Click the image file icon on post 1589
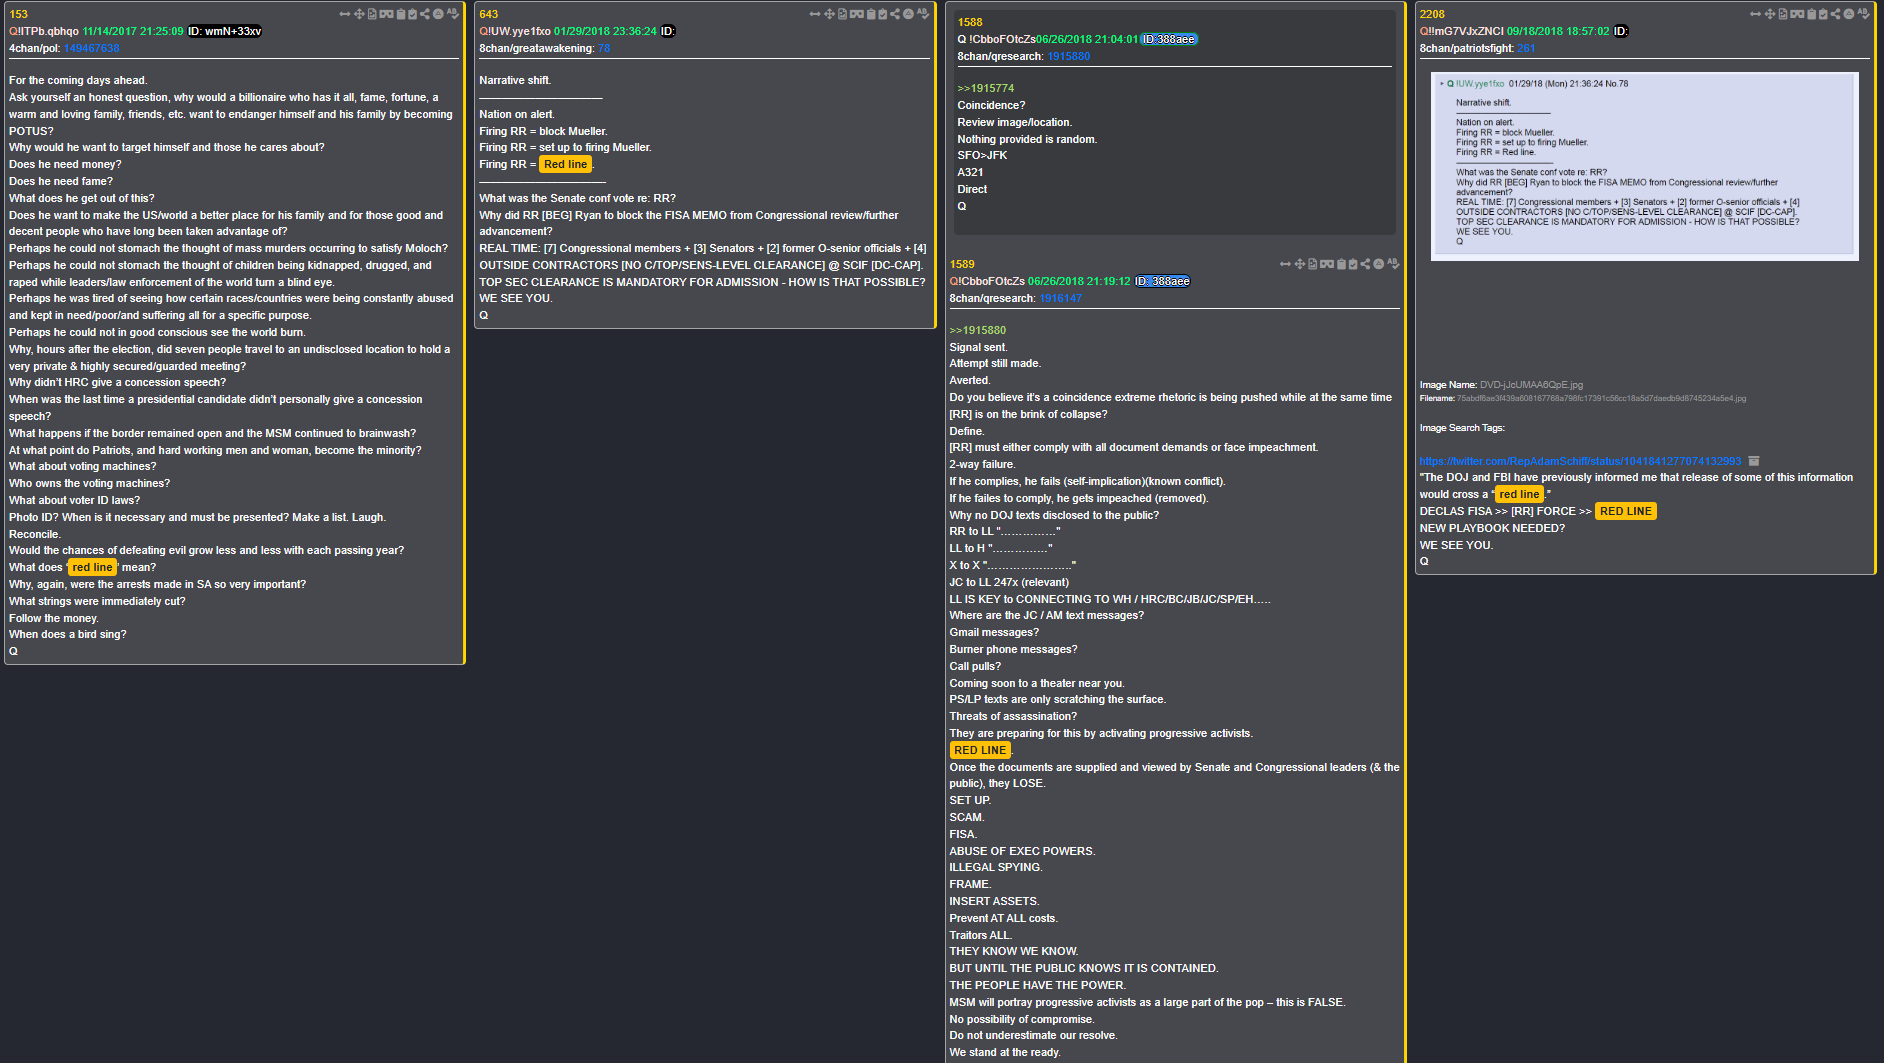1884x1063 pixels. [1312, 264]
